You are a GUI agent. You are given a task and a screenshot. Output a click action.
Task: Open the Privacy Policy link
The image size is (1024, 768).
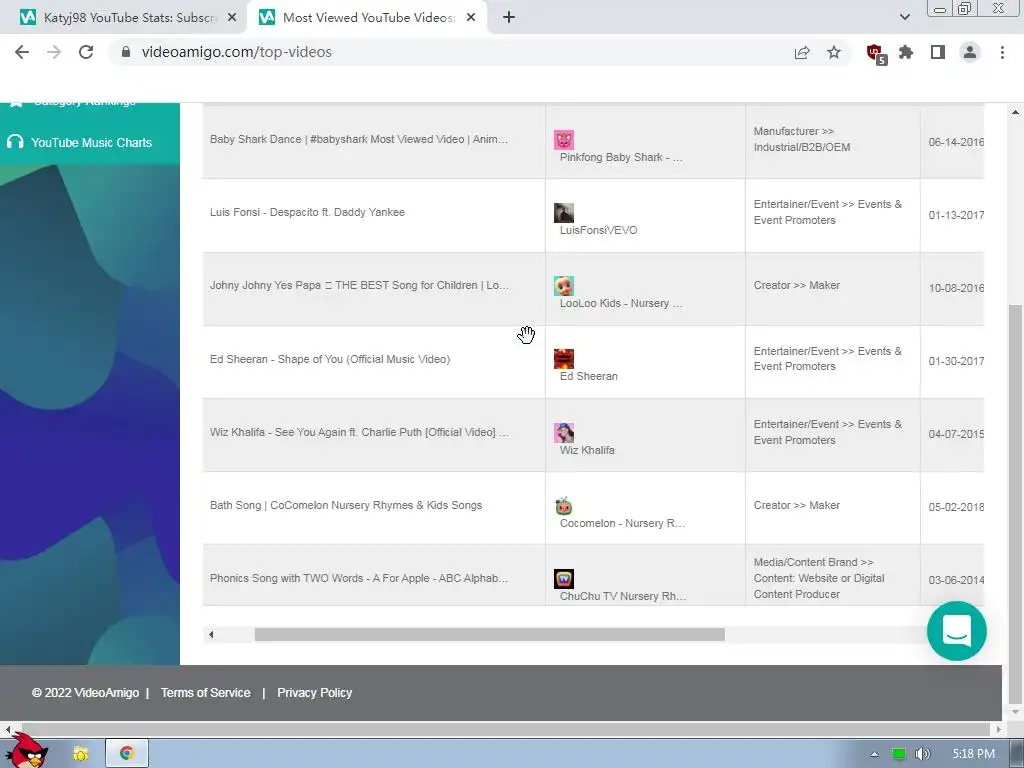coord(315,693)
